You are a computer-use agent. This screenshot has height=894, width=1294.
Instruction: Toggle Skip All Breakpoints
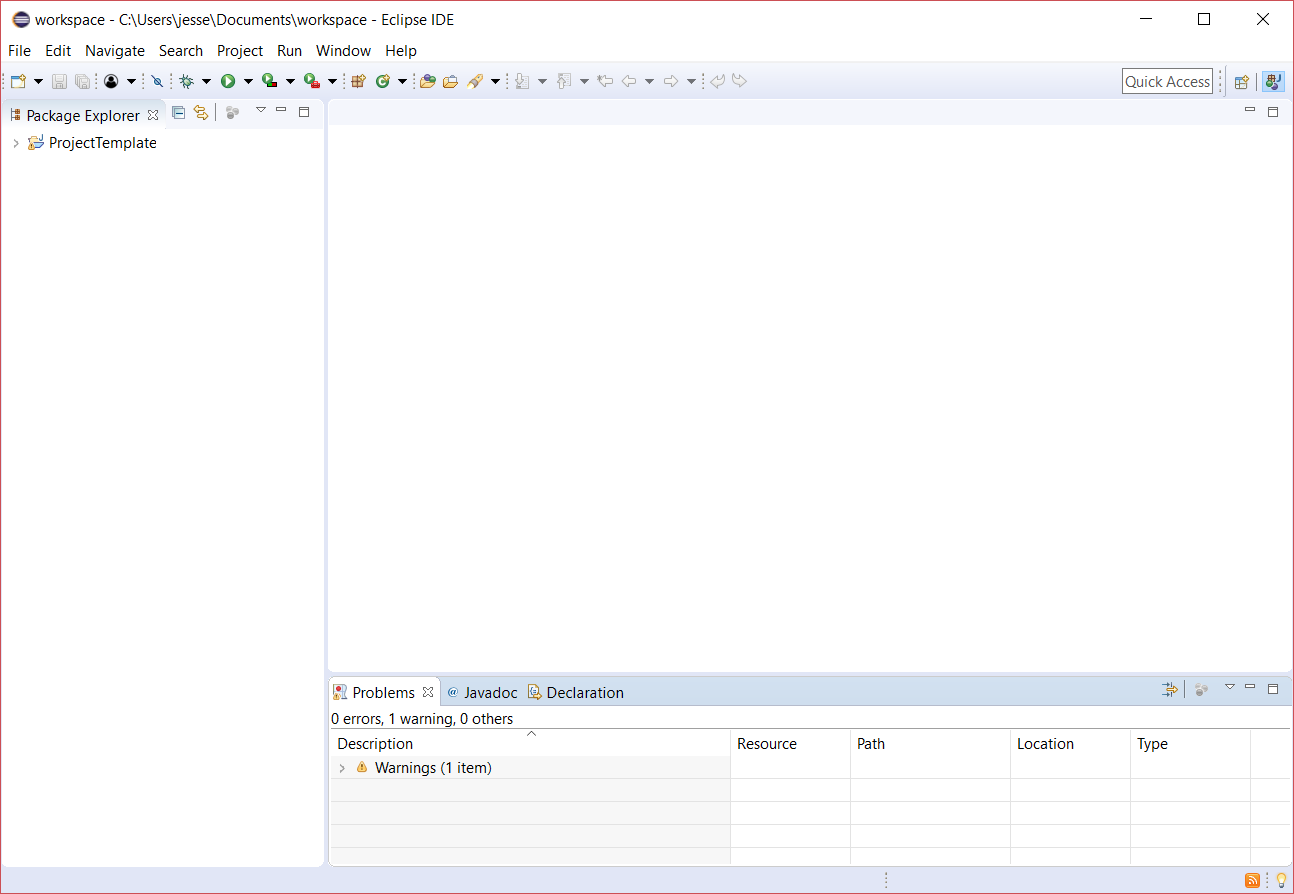pyautogui.click(x=158, y=81)
